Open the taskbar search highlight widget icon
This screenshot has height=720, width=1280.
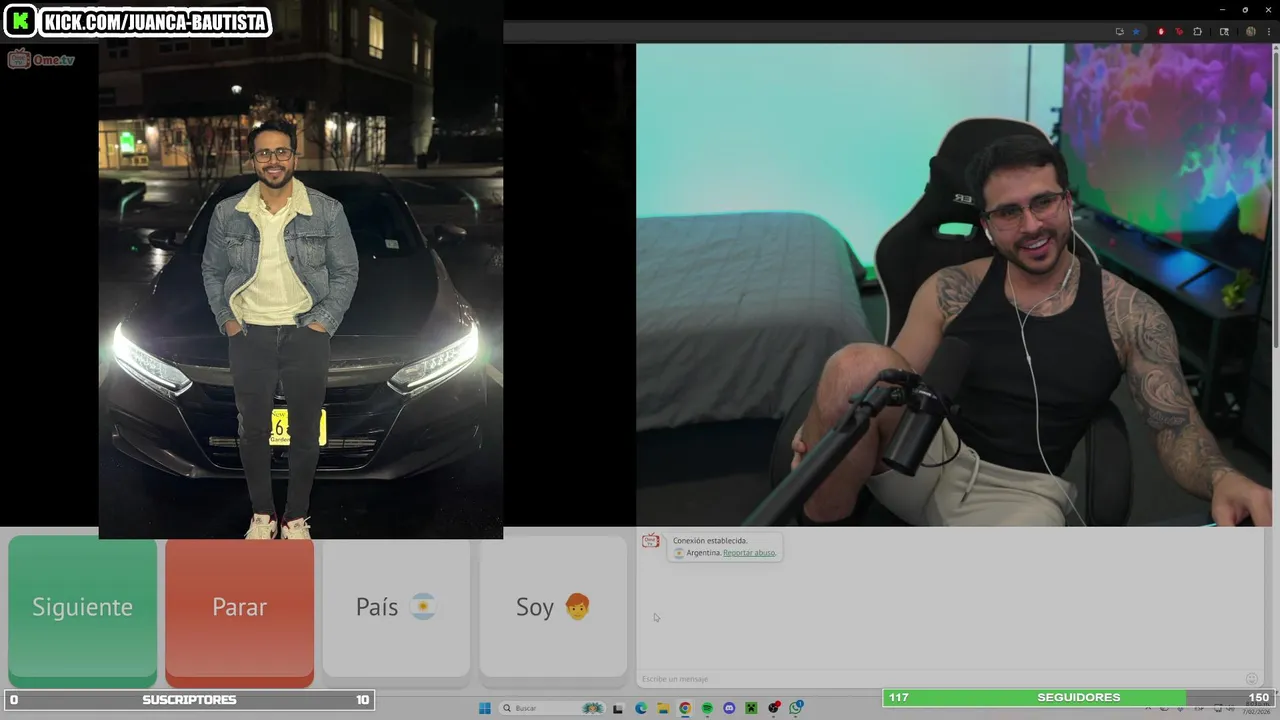pyautogui.click(x=592, y=708)
